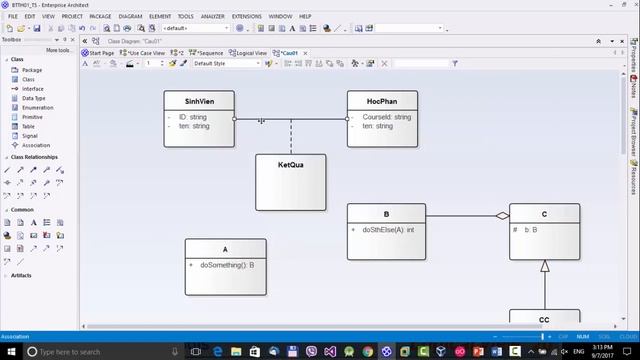This screenshot has height=360, width=640.
Task: Switch to the Sequence tab
Action: coord(206,53)
